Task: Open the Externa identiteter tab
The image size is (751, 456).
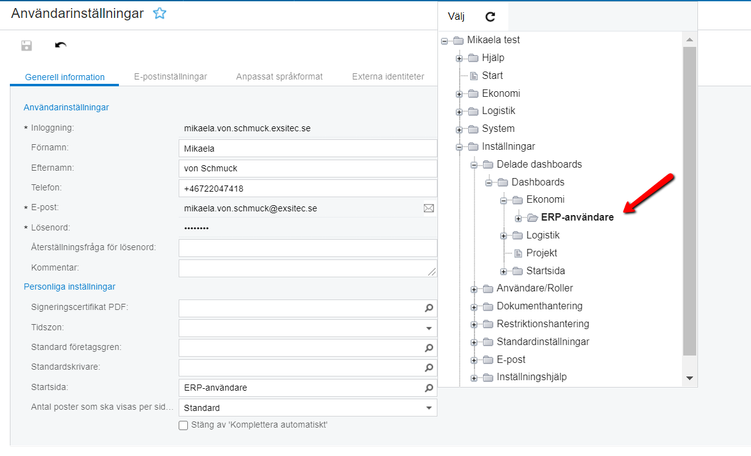Action: pos(386,77)
